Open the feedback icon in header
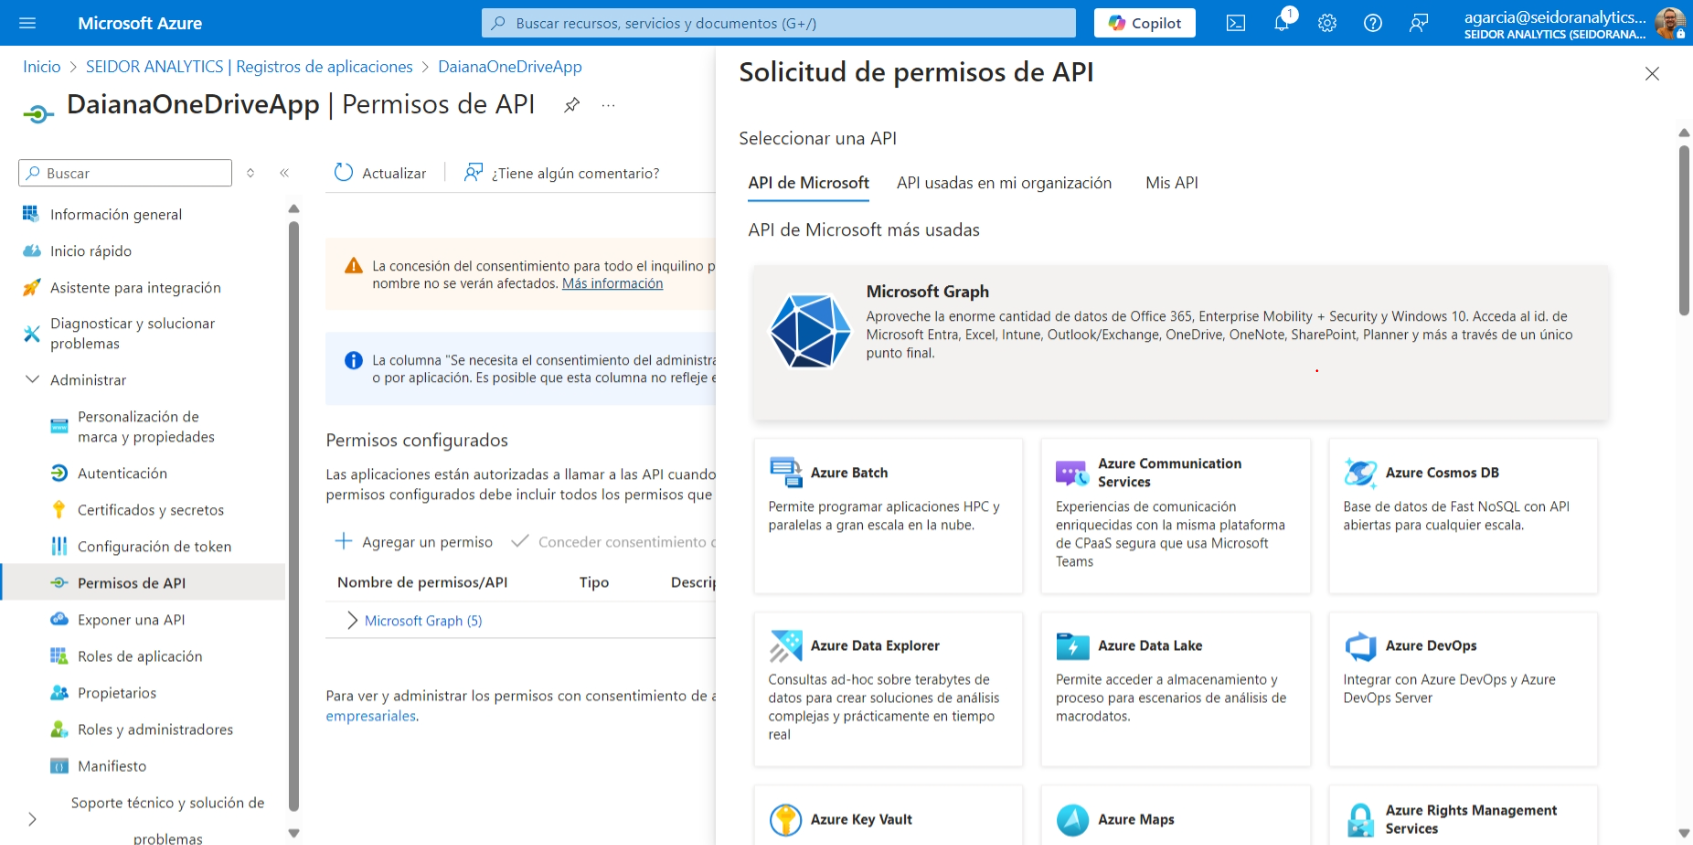This screenshot has height=845, width=1693. coord(1418,23)
